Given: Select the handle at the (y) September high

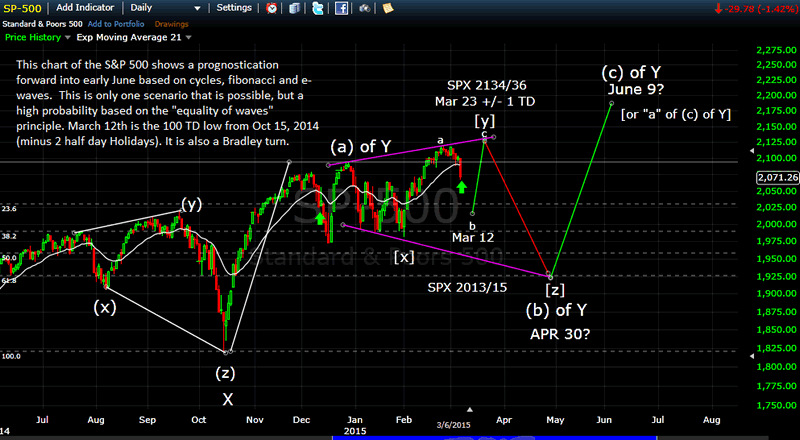Looking at the screenshot, I should pos(182,210).
